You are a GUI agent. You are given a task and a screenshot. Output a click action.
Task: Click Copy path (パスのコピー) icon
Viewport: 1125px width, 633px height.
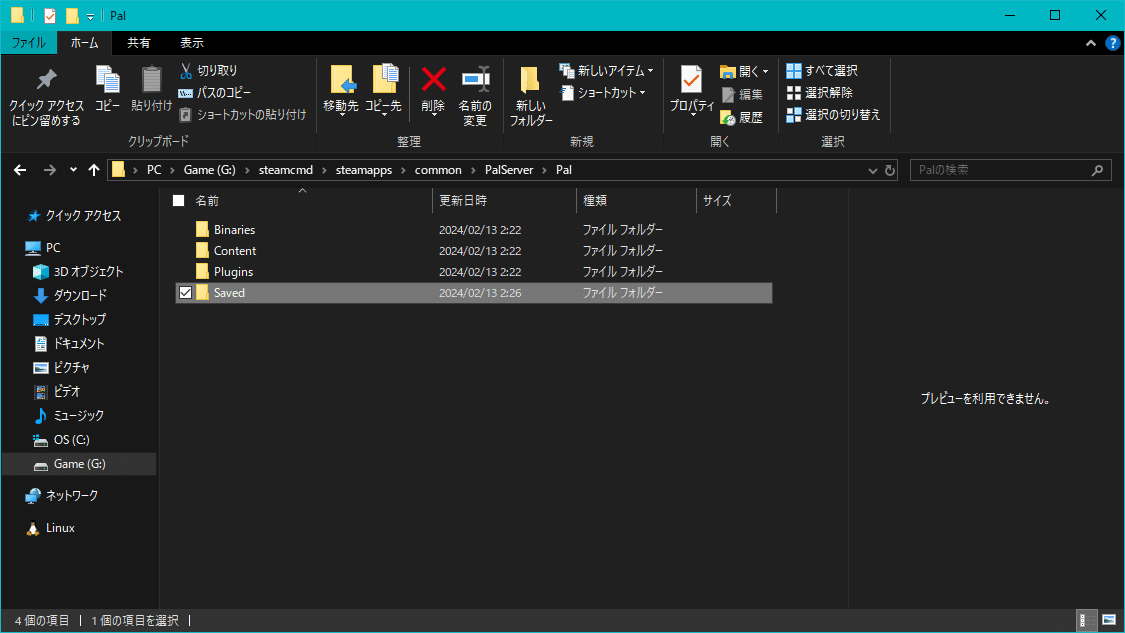tap(185, 93)
